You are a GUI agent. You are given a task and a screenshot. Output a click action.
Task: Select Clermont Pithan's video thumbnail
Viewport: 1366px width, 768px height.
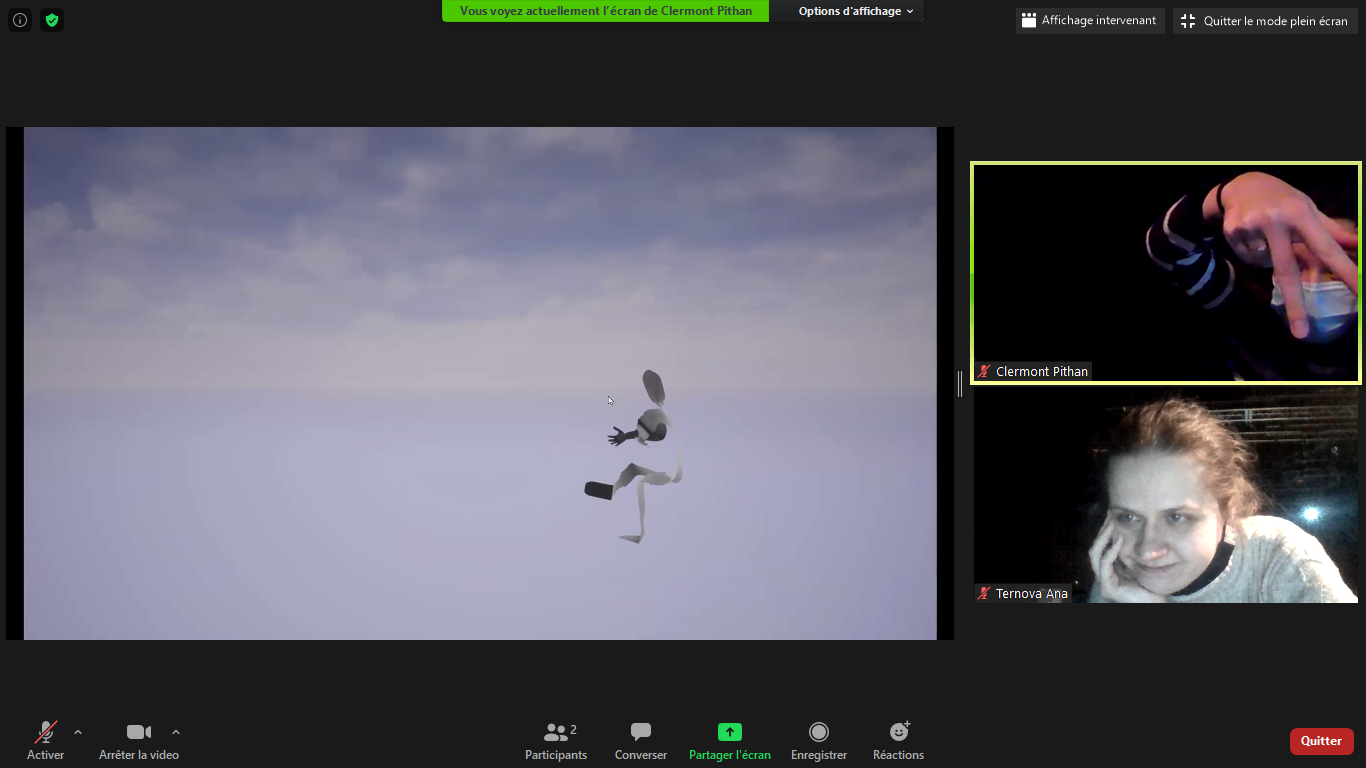[1166, 273]
